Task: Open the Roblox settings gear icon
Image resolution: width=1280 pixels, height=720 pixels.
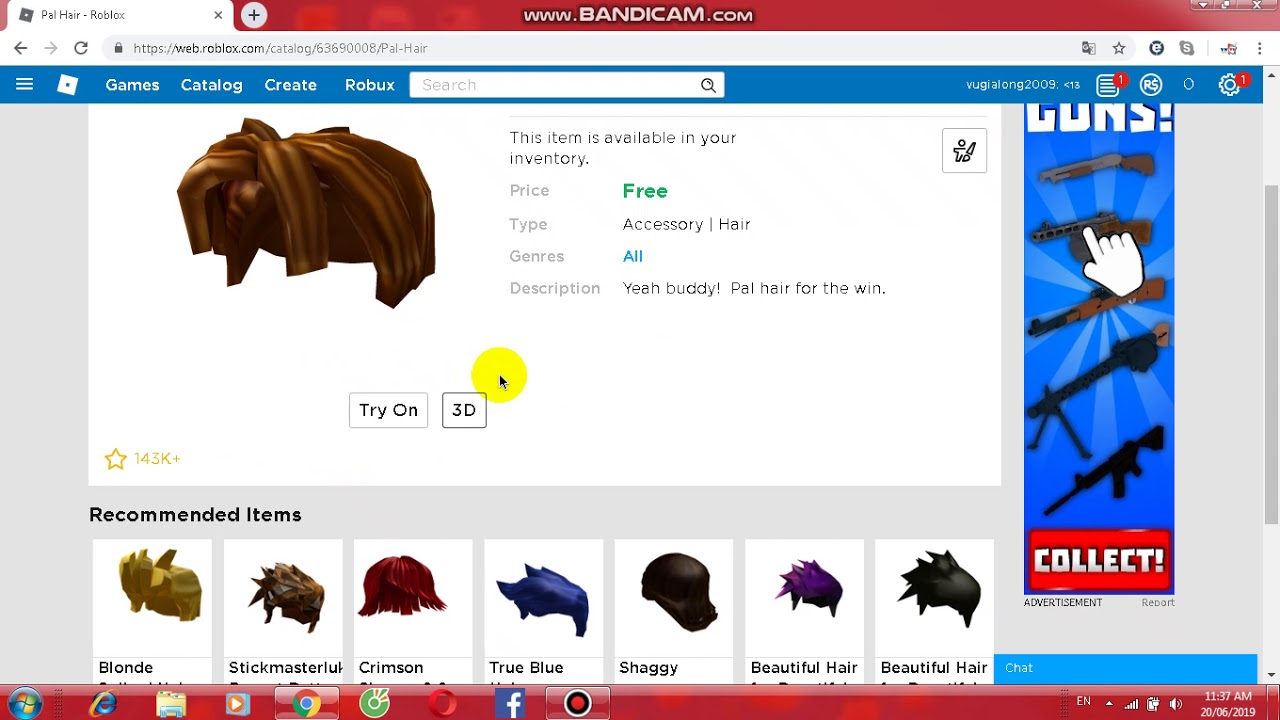Action: click(x=1229, y=85)
